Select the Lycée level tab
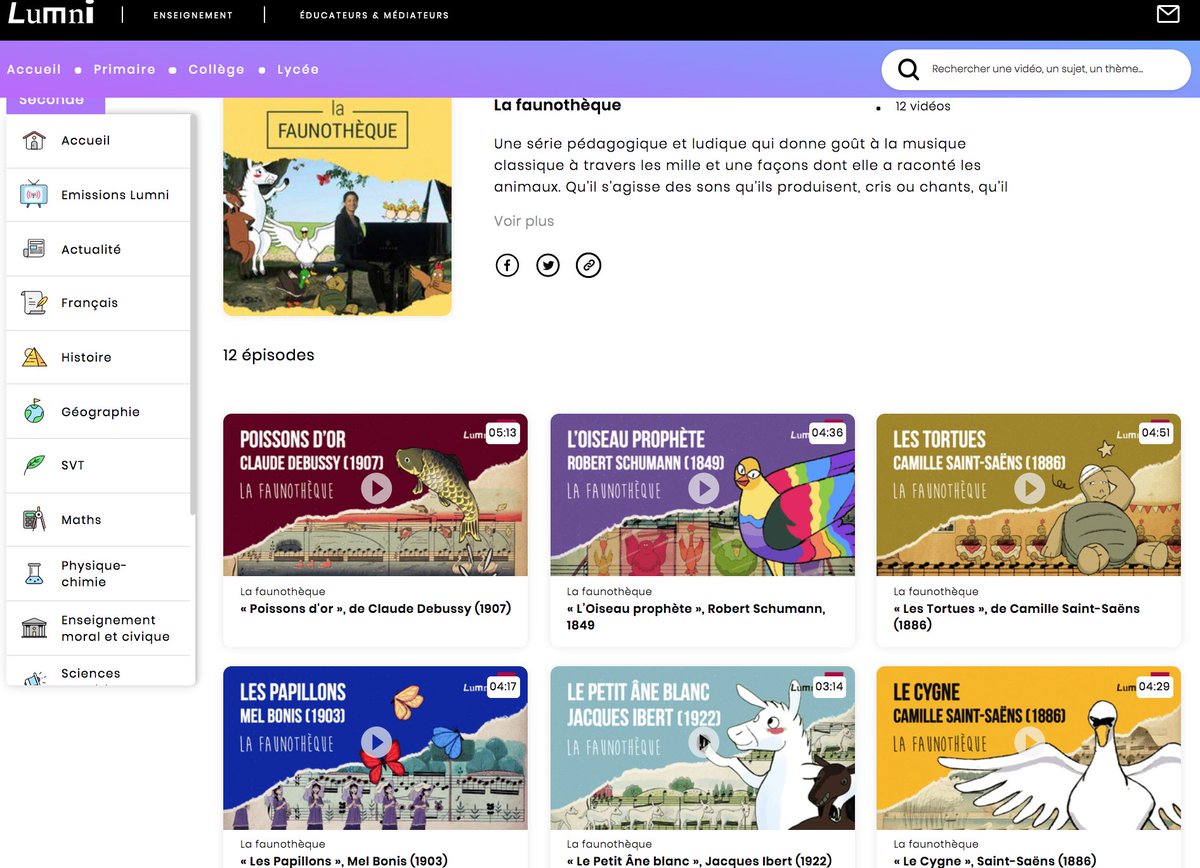This screenshot has width=1200, height=868. (298, 69)
